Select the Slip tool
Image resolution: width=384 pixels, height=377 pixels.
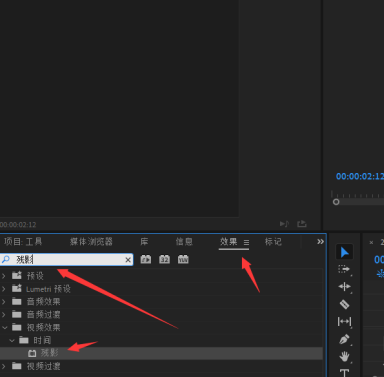coord(344,322)
